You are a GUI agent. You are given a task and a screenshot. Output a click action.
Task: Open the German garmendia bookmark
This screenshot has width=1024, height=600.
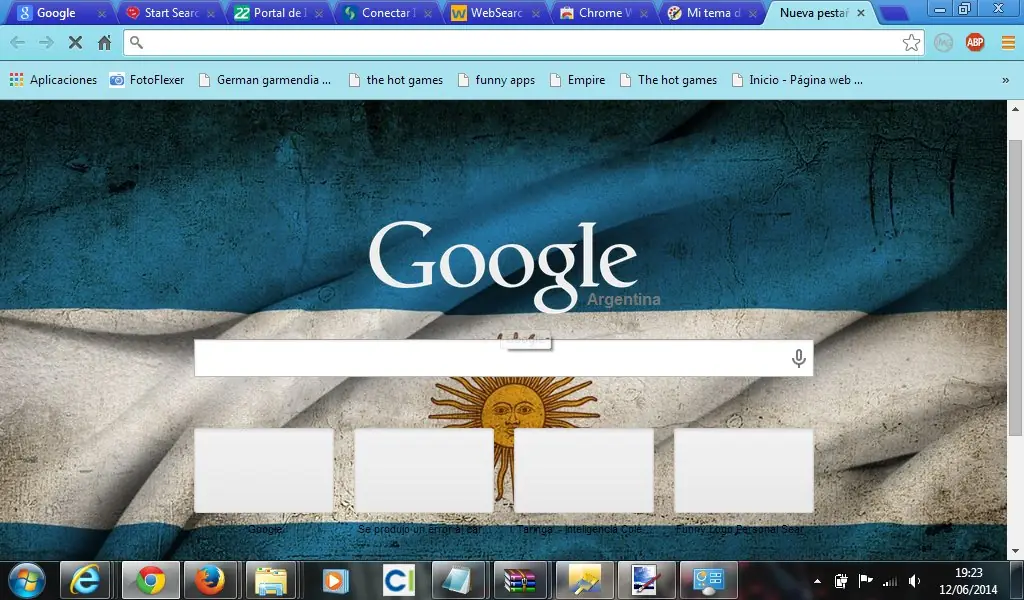click(265, 80)
